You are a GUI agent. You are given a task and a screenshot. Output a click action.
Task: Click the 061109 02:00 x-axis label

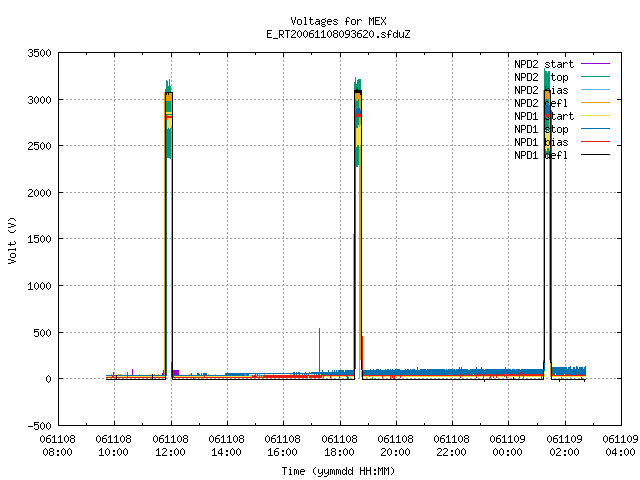pos(564,446)
